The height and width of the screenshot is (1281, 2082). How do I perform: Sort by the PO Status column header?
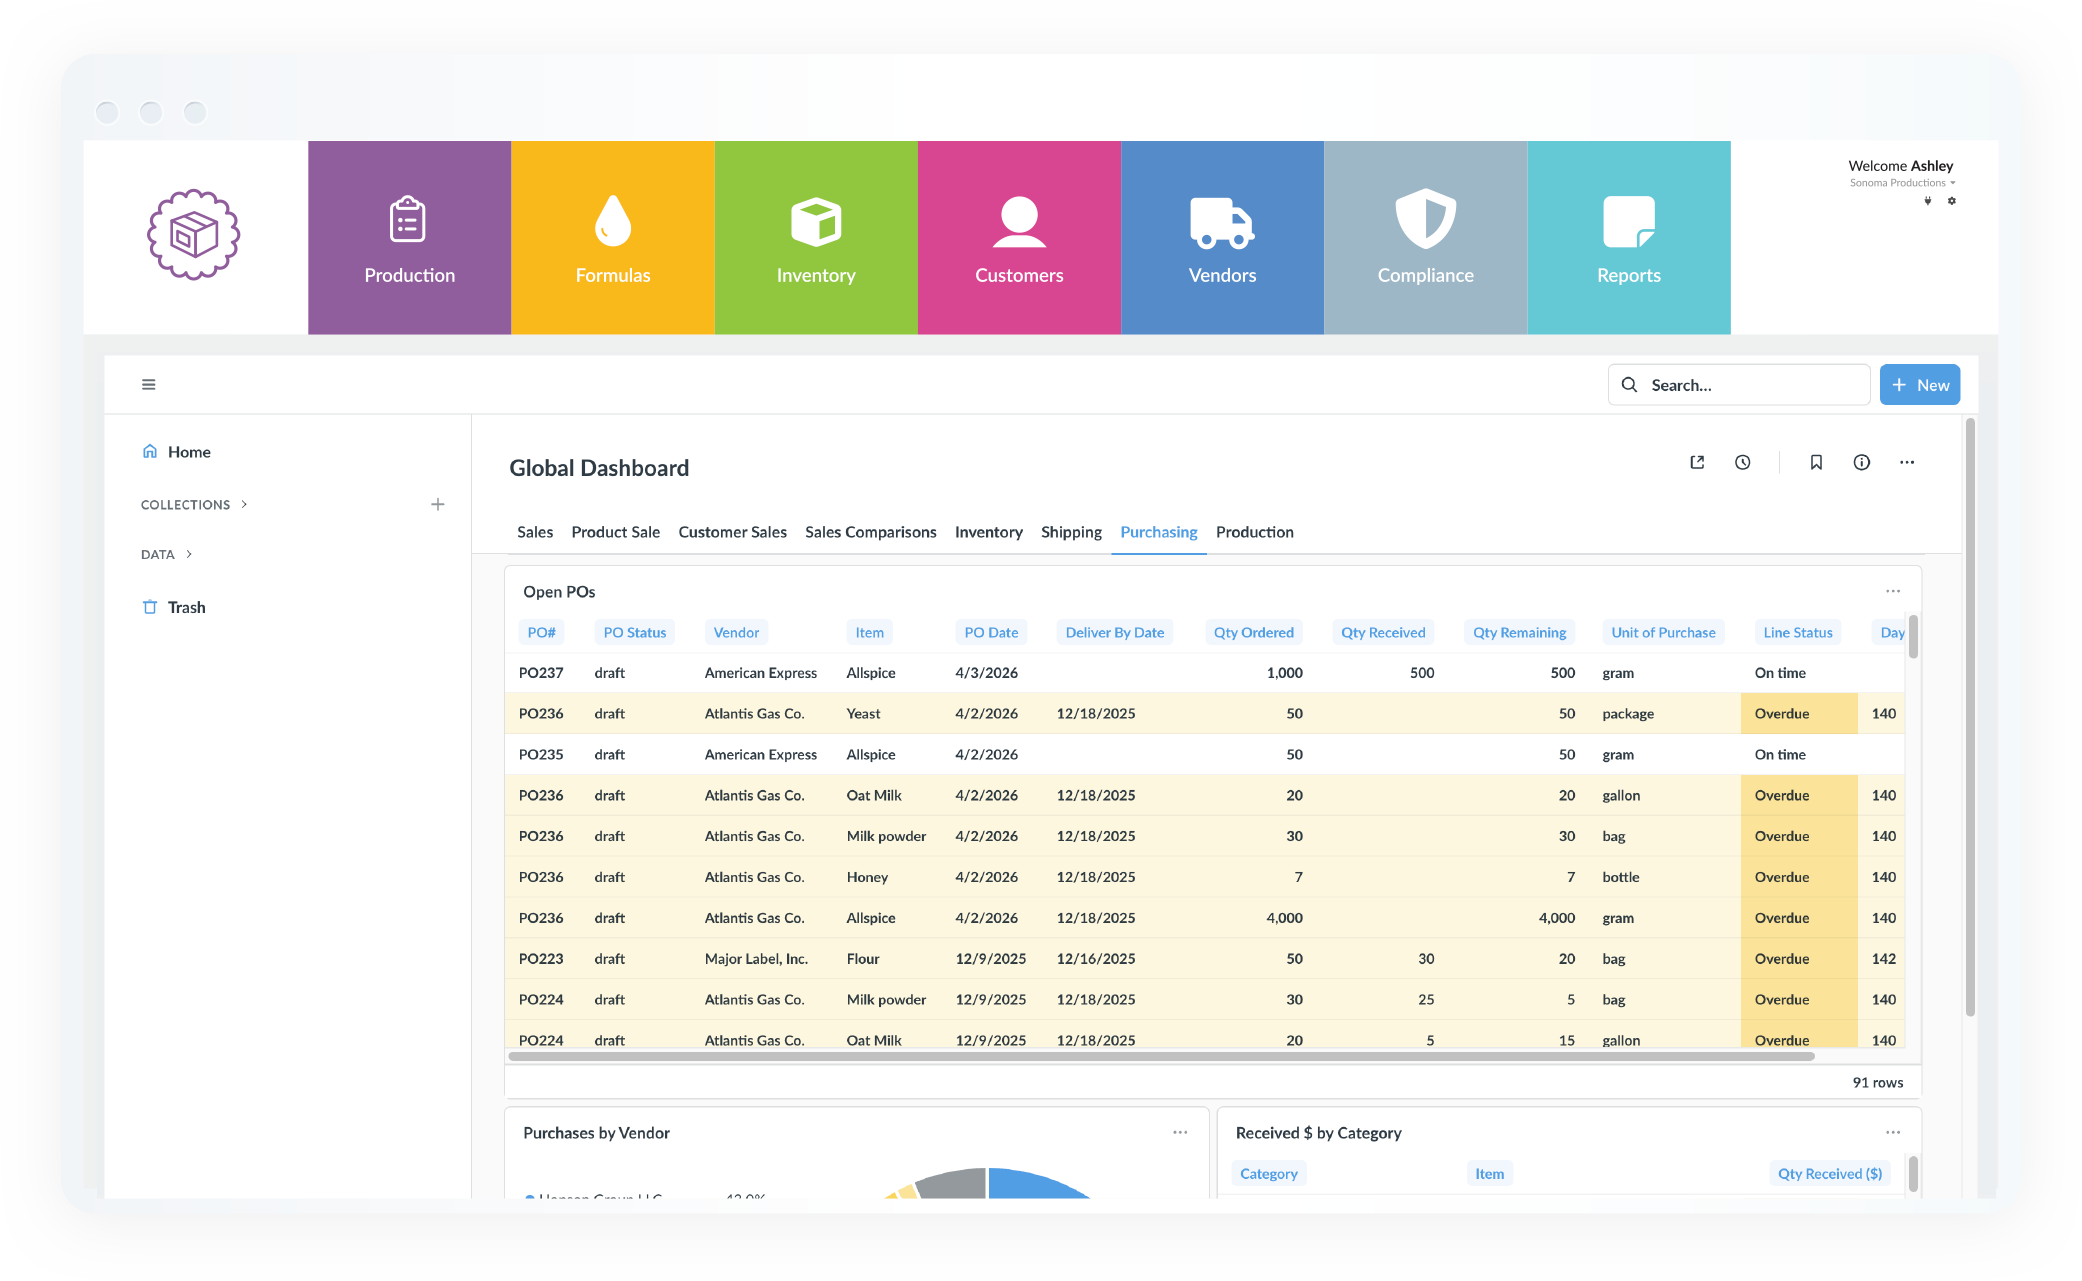click(635, 632)
